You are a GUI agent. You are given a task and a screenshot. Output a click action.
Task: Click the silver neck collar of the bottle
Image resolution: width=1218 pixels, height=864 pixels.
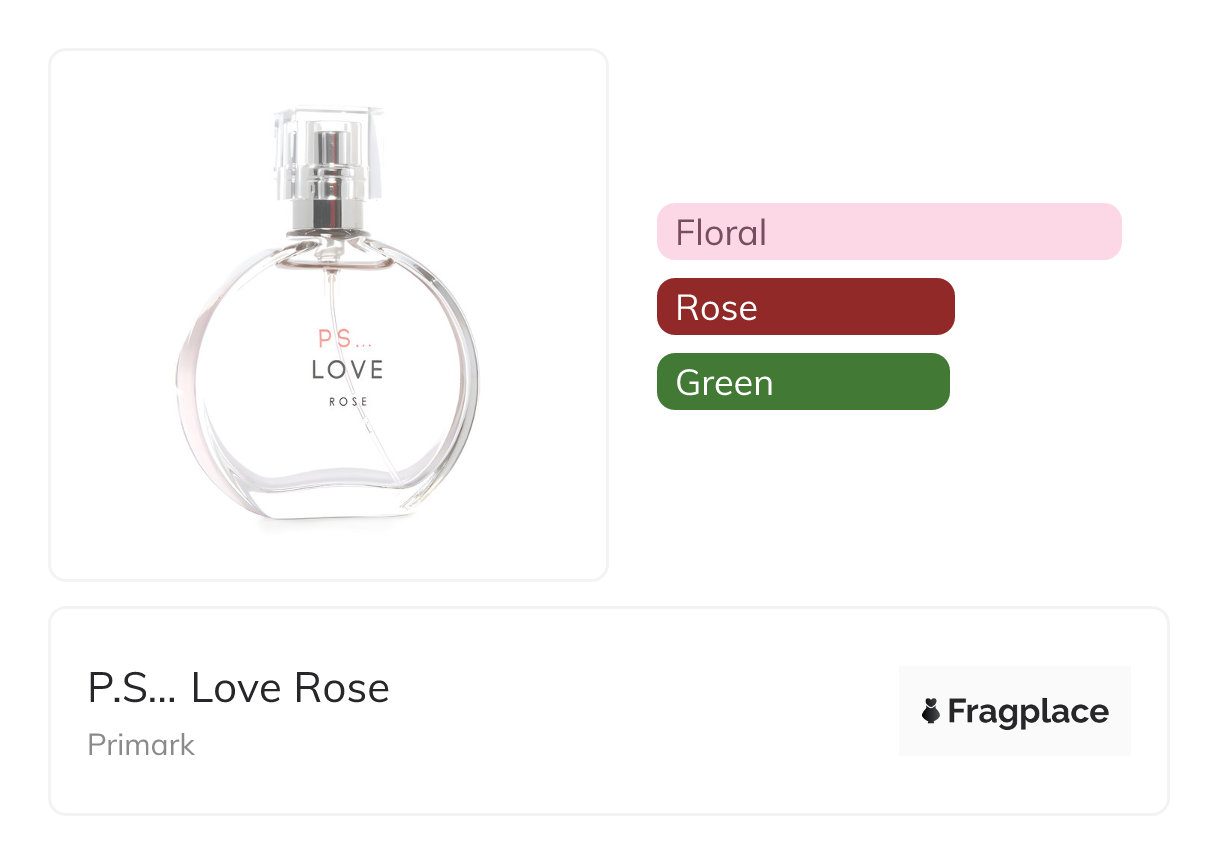327,214
